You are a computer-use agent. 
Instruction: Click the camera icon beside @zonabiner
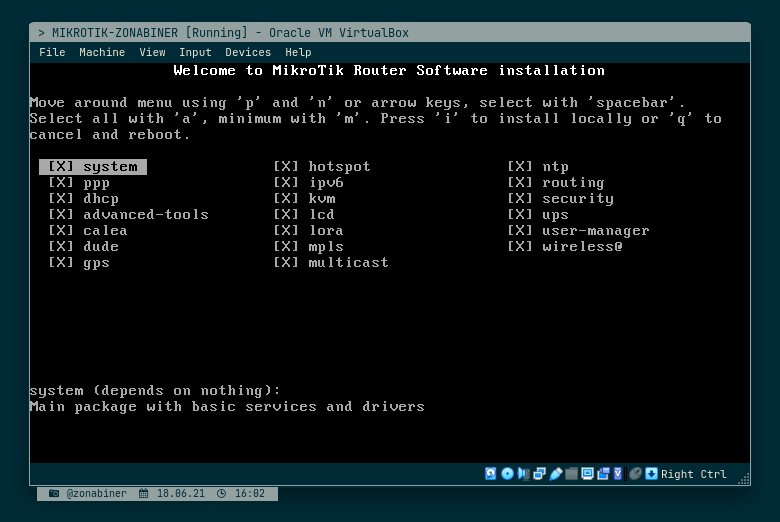54,494
